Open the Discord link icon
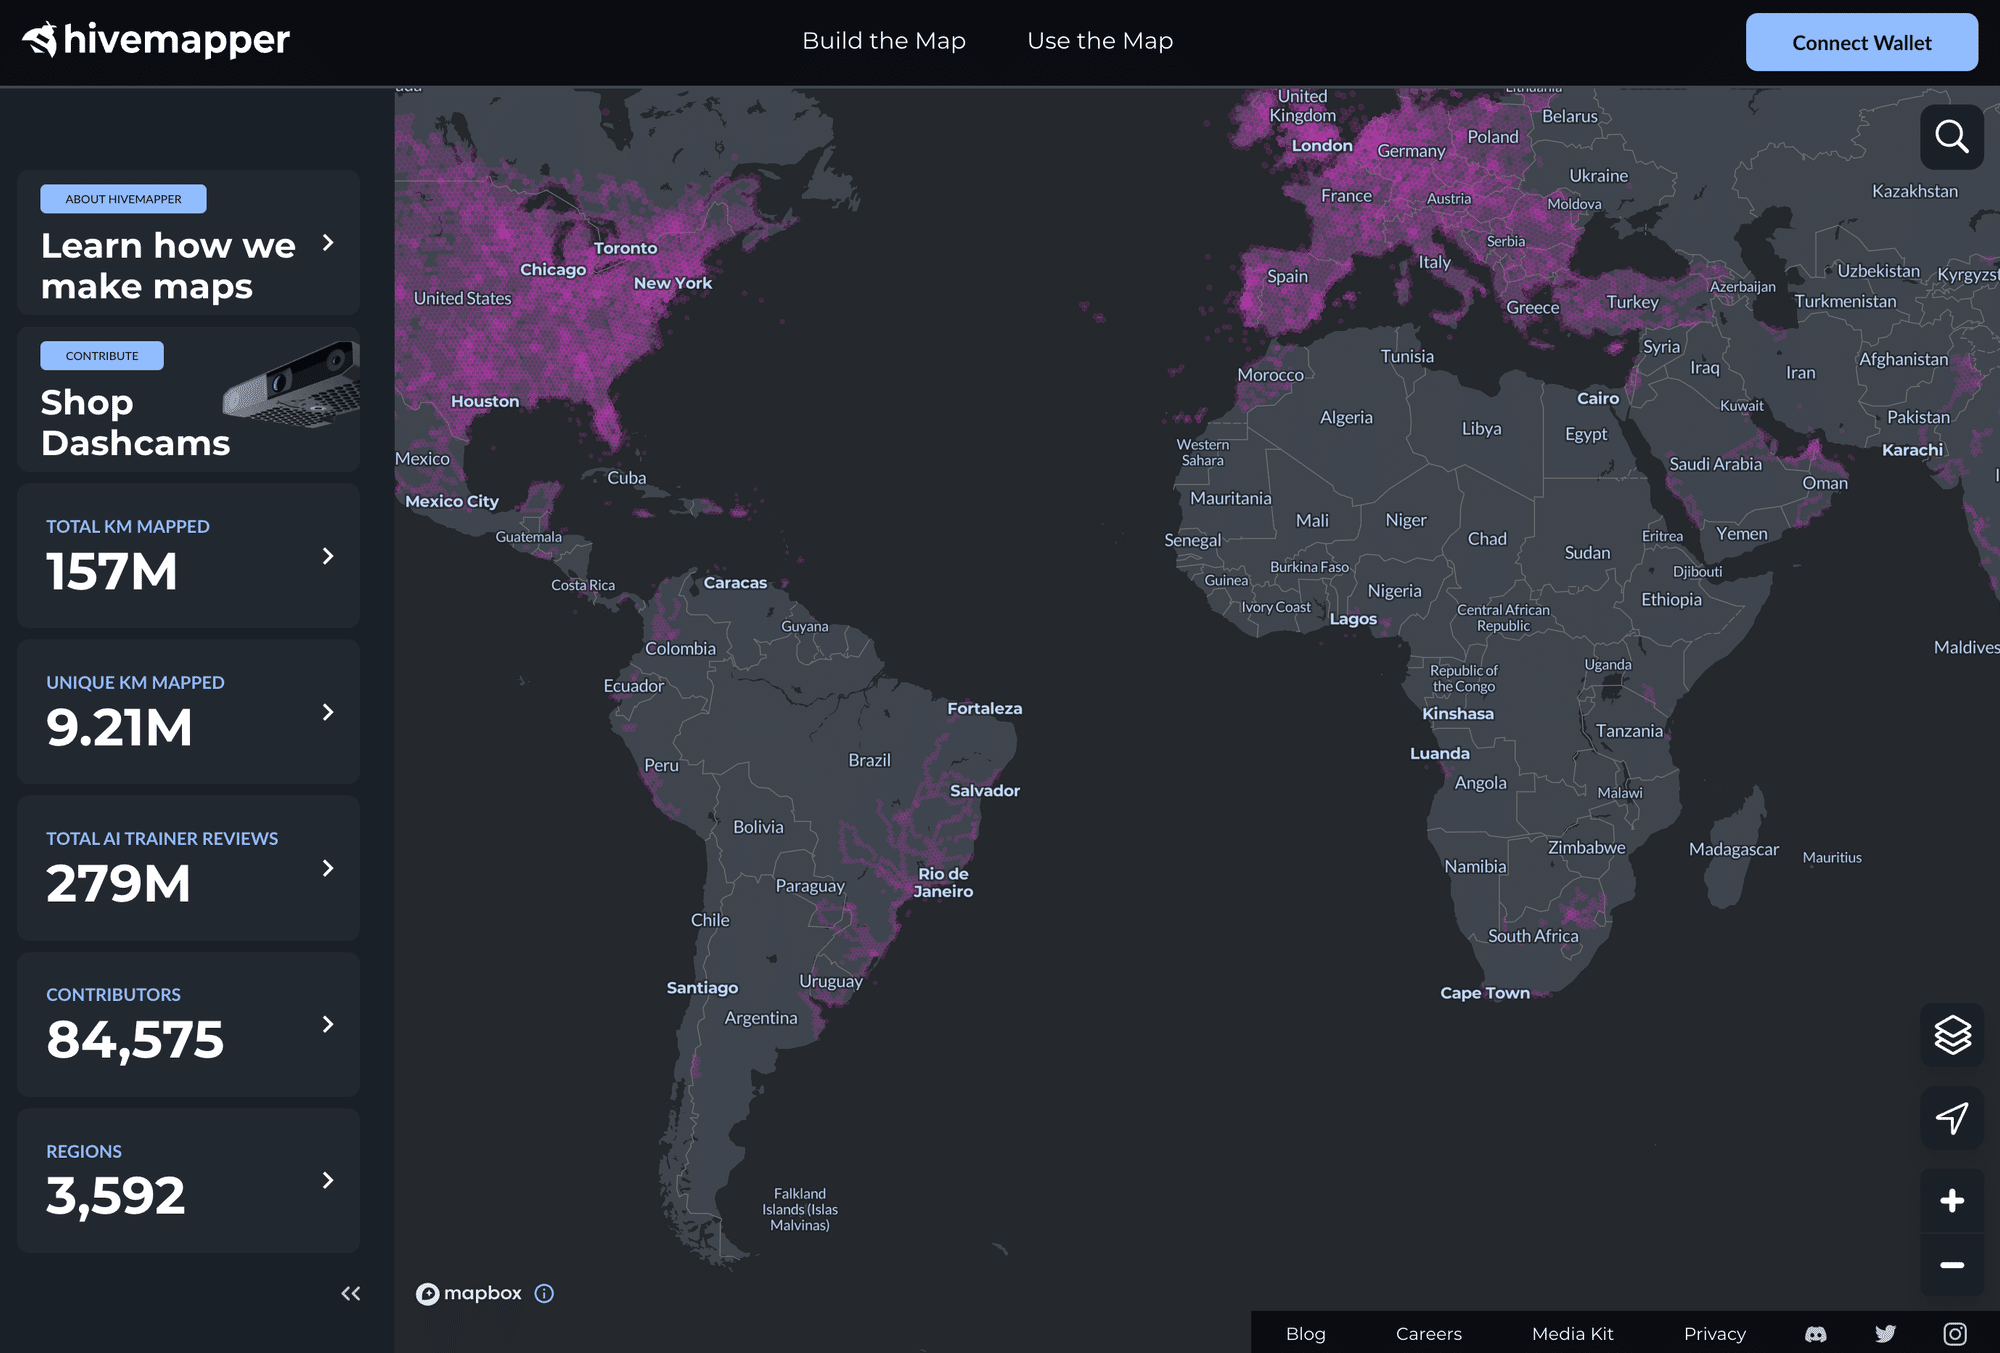This screenshot has height=1353, width=2000. (1815, 1334)
